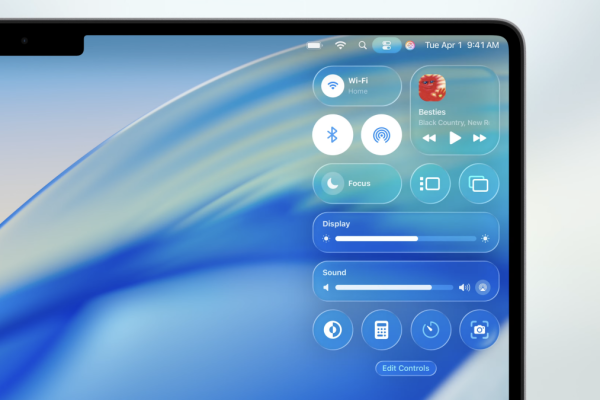Open the Calculator control

382,330
